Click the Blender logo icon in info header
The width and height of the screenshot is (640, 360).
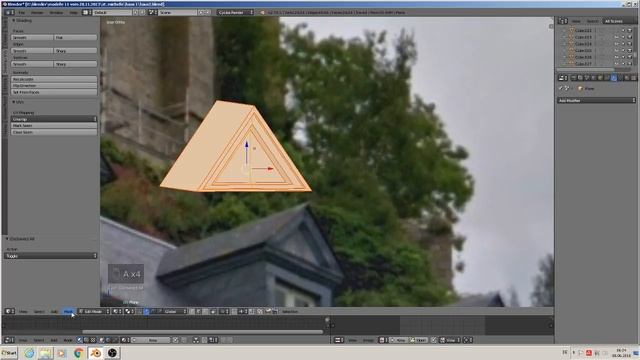(x=262, y=13)
